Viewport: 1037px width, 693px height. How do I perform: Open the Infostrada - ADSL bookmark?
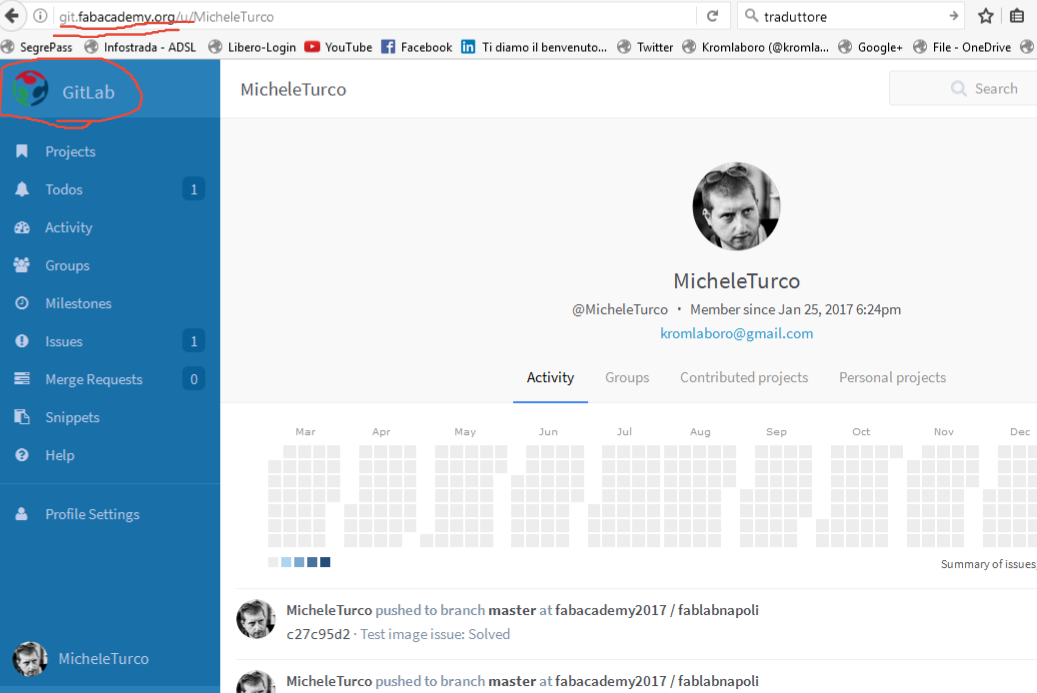point(140,47)
